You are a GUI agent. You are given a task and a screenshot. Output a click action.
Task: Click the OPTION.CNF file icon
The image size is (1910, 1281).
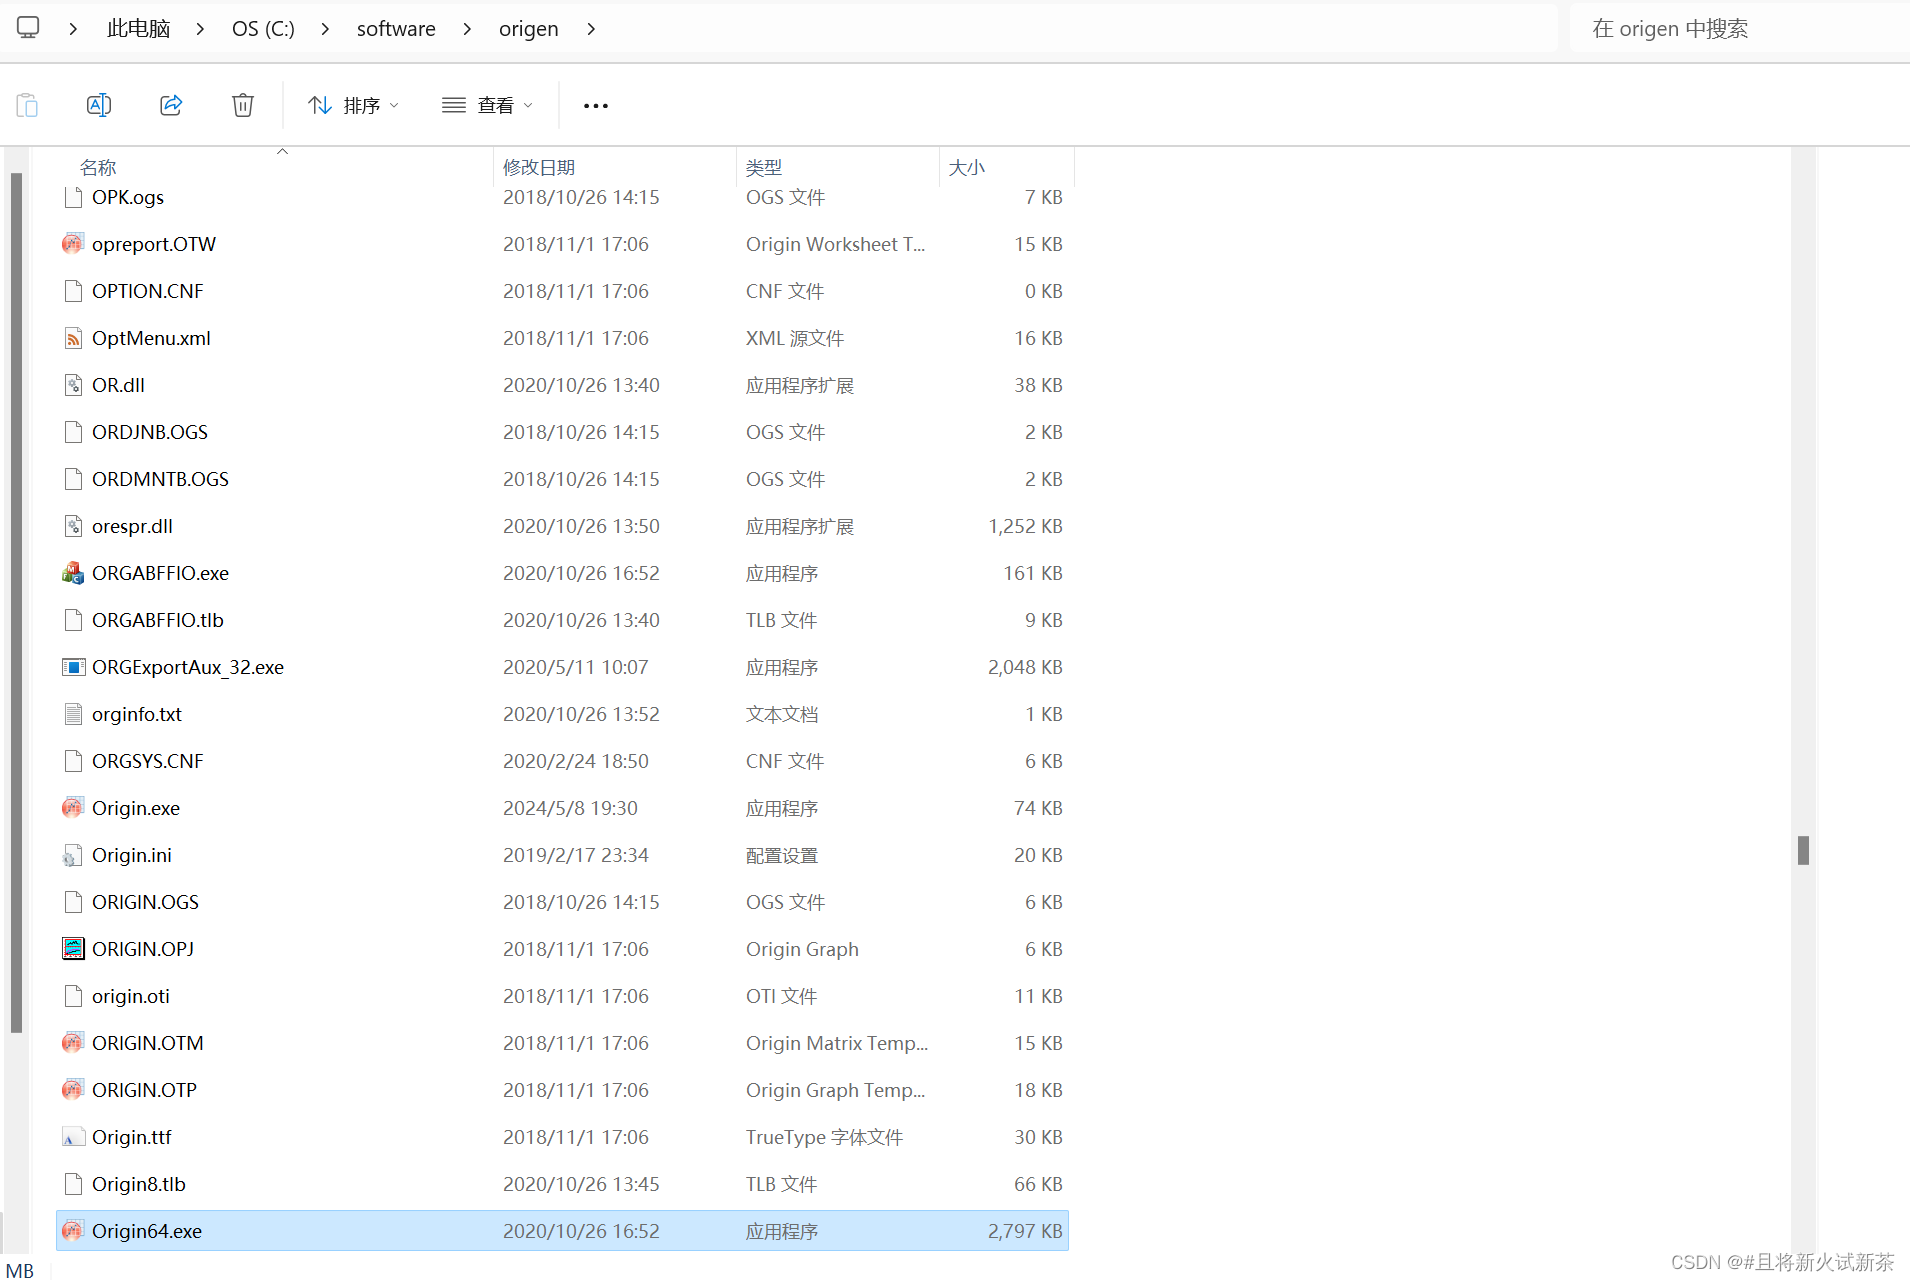73,291
